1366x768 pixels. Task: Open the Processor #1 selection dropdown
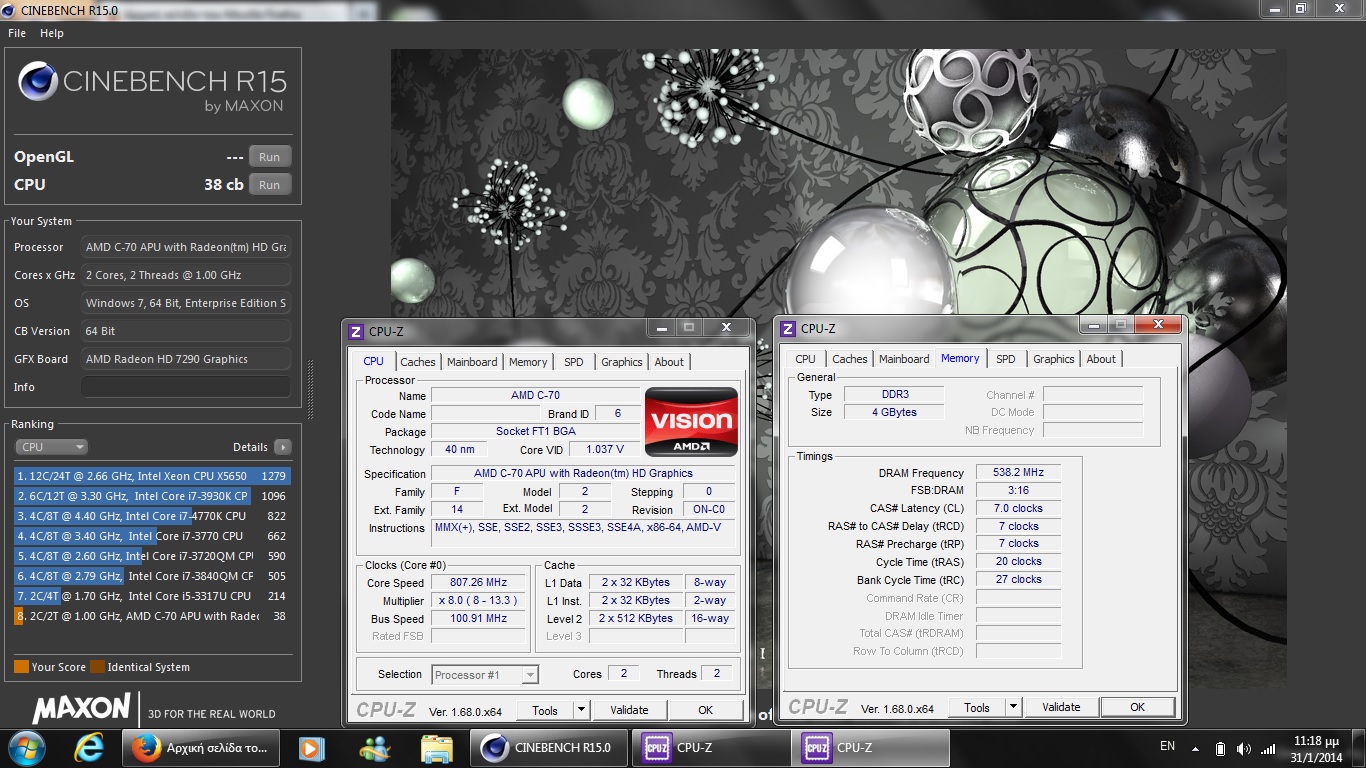click(485, 675)
